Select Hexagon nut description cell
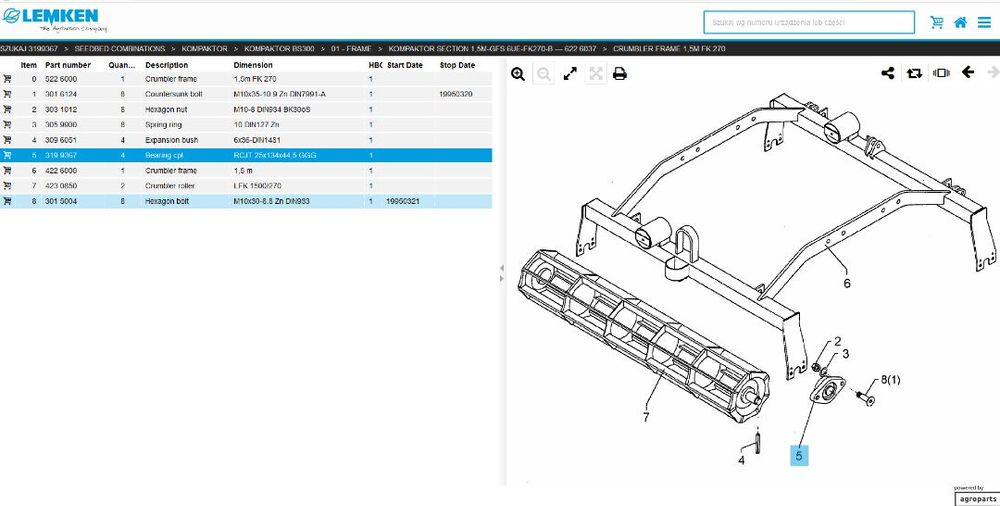Viewport: 1000px width, 506px height. tap(166, 110)
